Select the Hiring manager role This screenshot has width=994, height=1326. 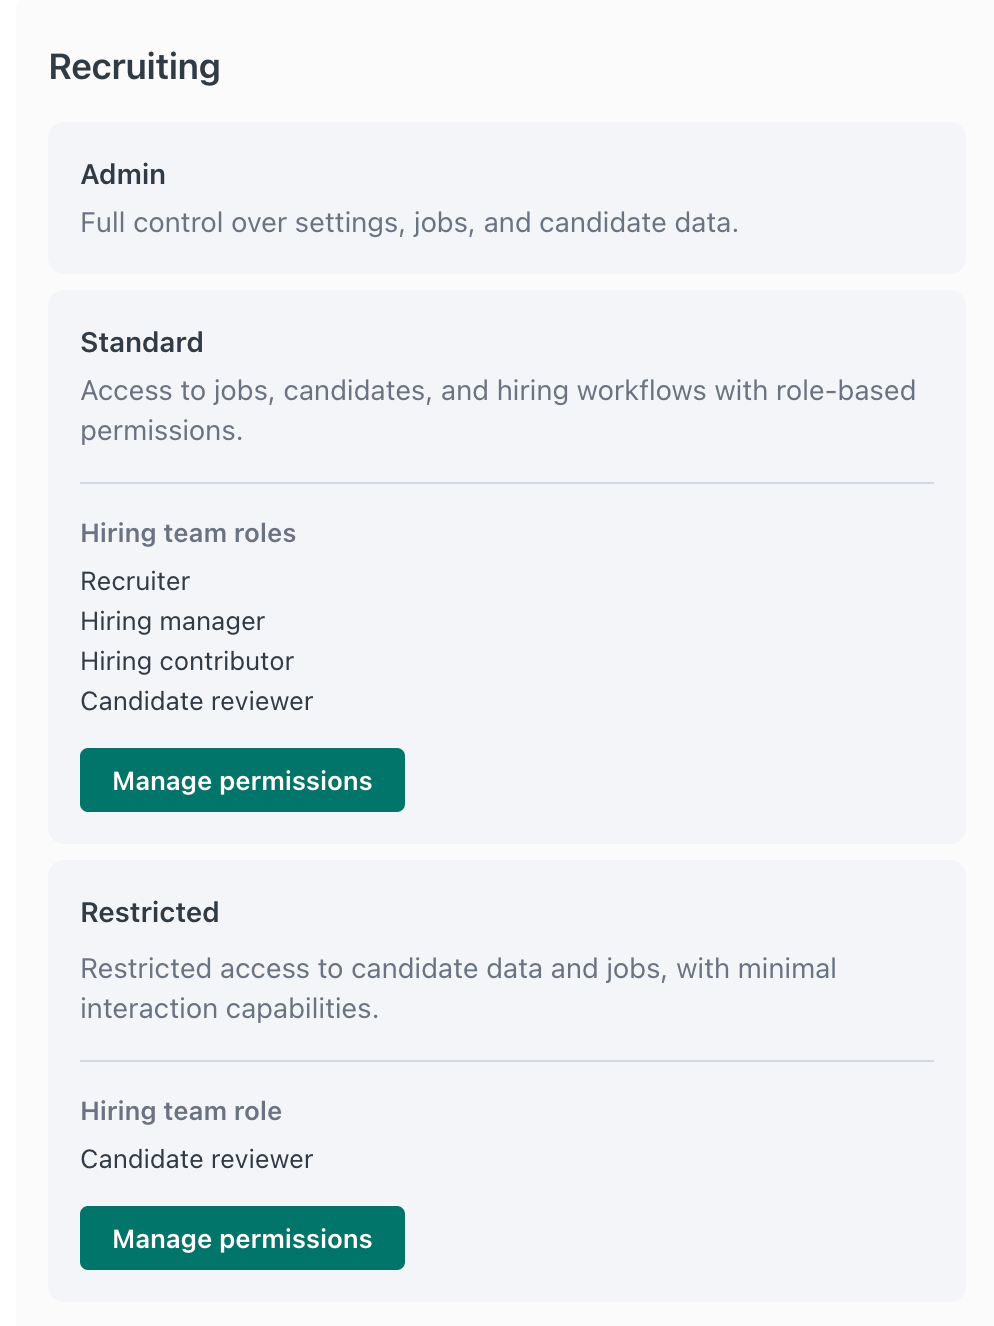pos(172,621)
